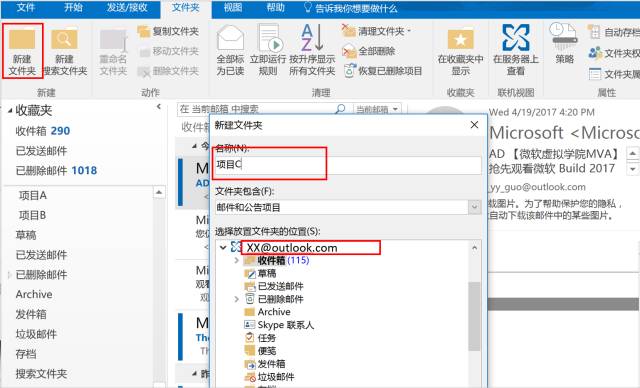
Task: Open 搜索文件夹 (Search Folders) in folder pane
Action: [41, 374]
